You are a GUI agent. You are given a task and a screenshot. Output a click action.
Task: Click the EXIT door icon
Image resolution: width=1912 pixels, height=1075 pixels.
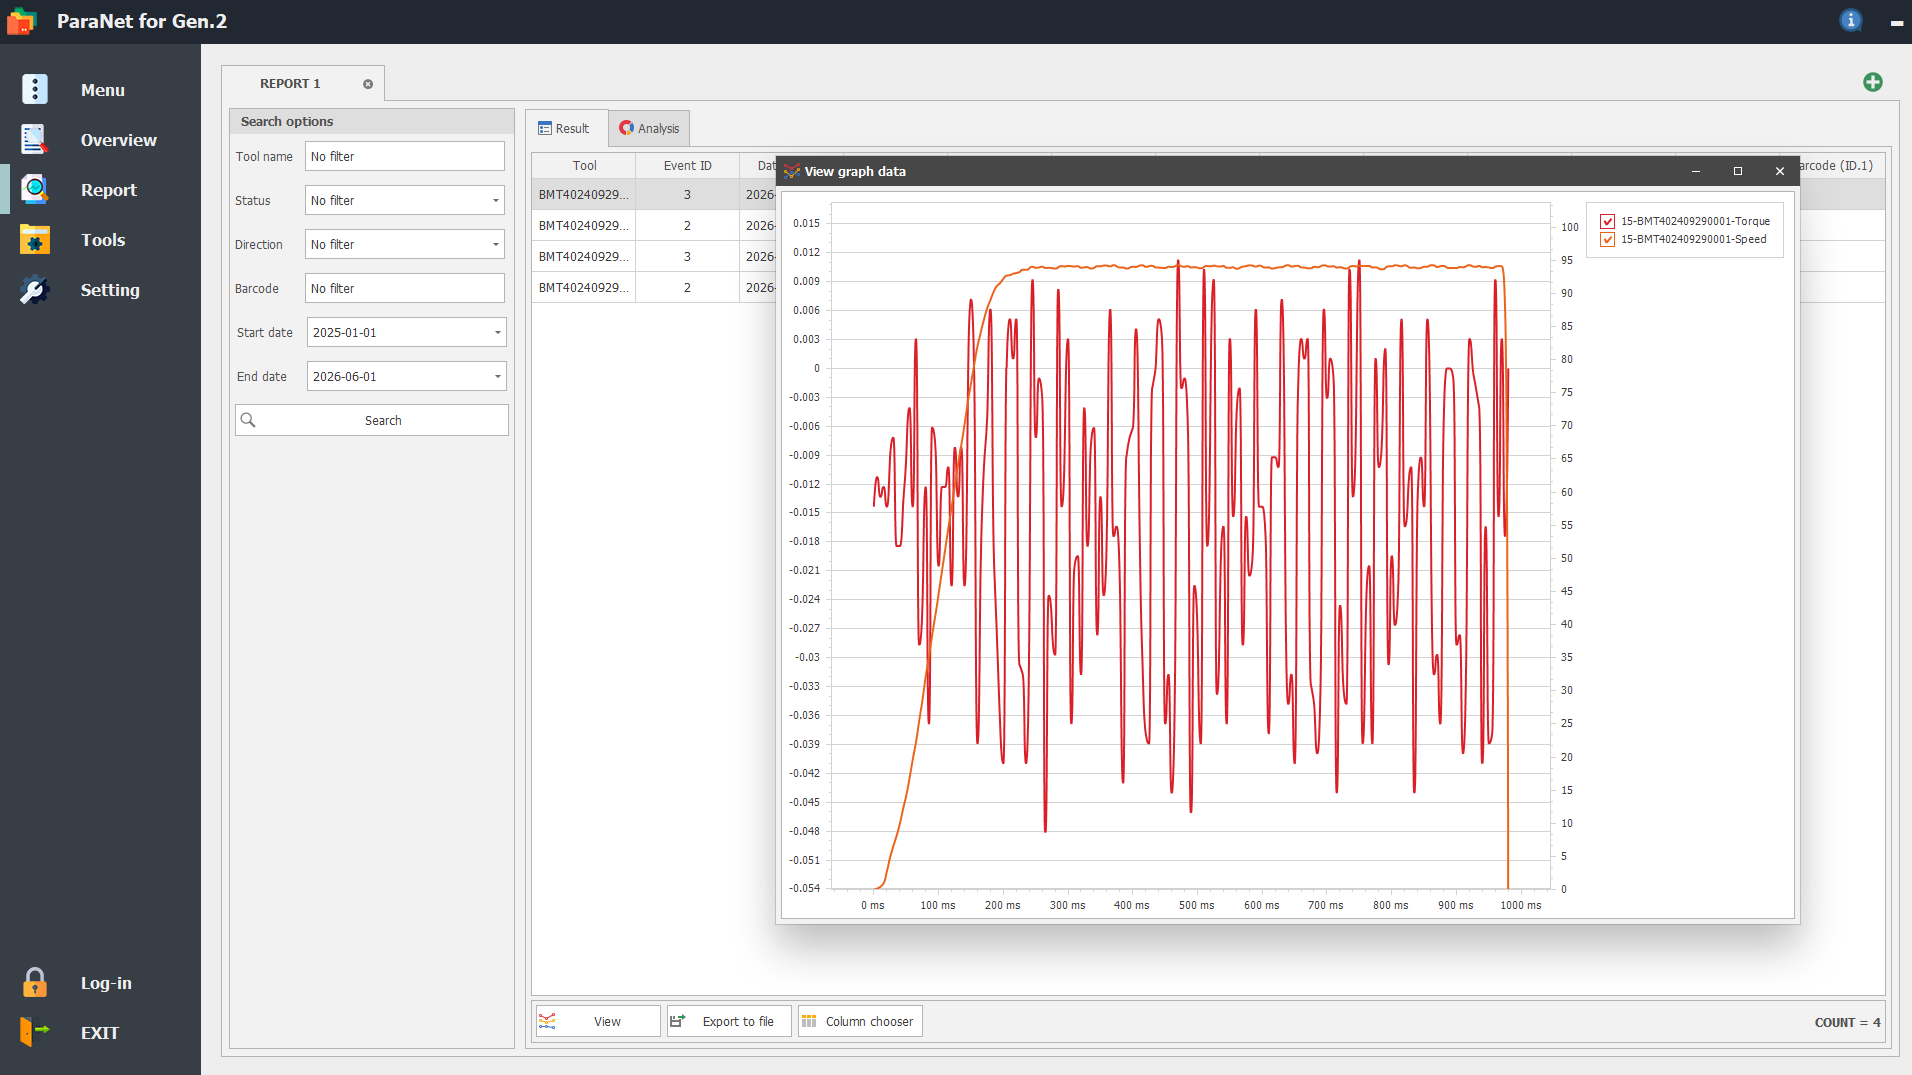[x=35, y=1032]
